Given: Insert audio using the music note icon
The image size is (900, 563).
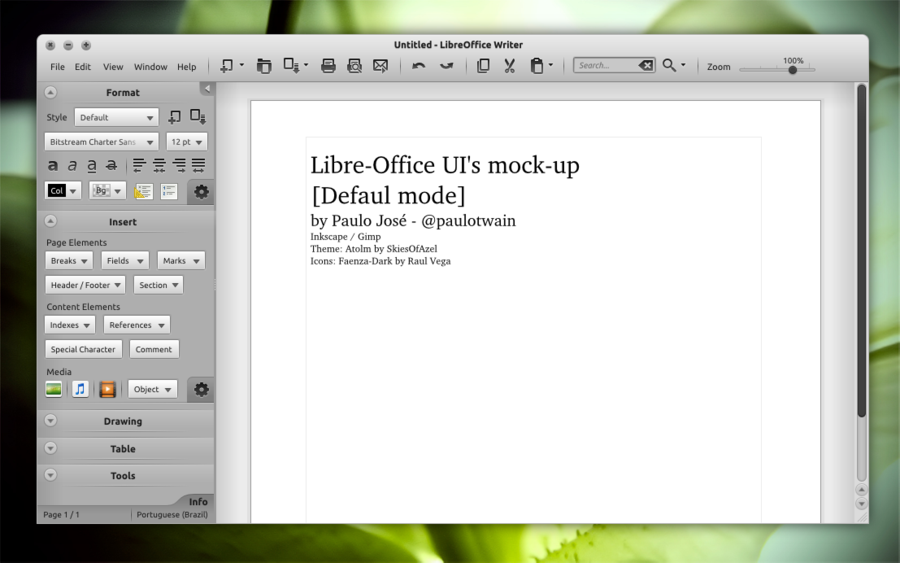Looking at the screenshot, I should [x=80, y=389].
